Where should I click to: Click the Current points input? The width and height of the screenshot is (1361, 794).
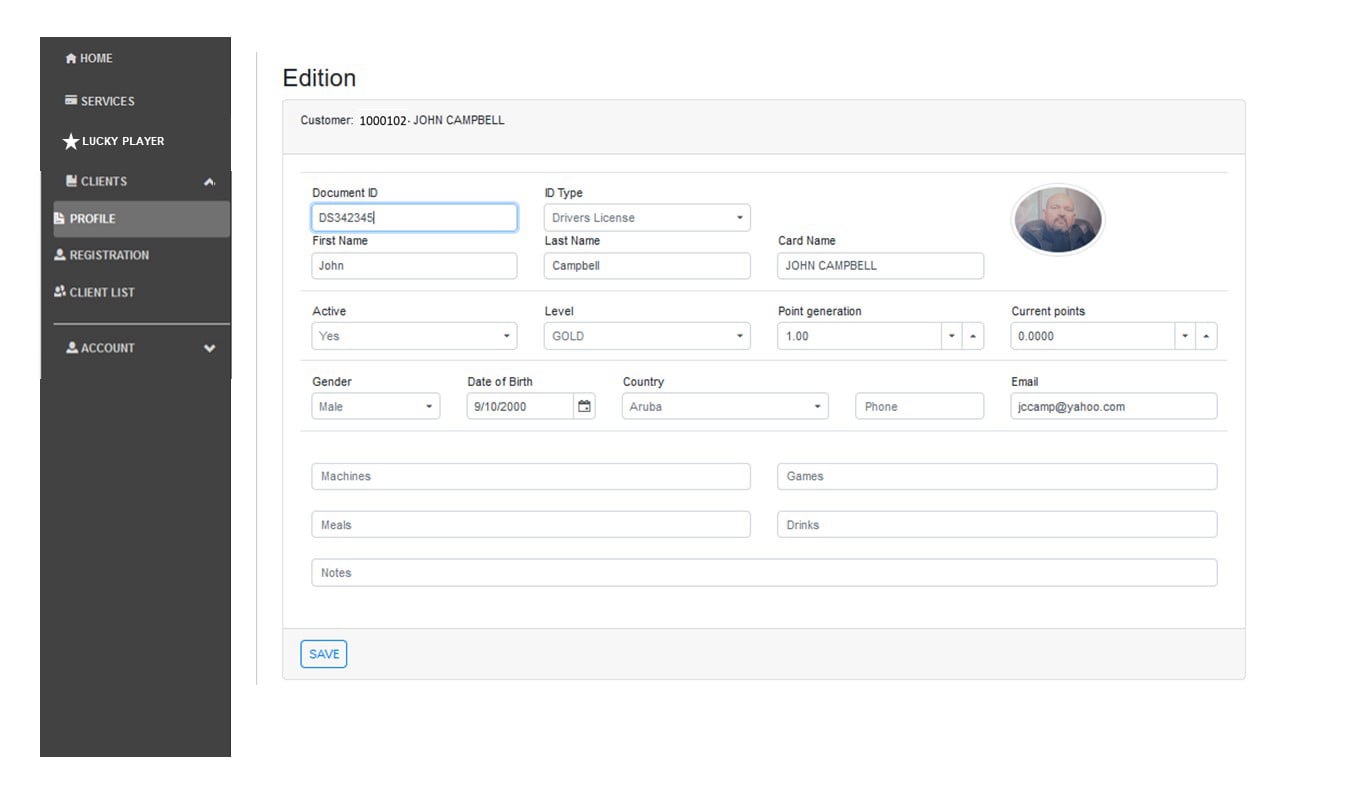point(1093,336)
